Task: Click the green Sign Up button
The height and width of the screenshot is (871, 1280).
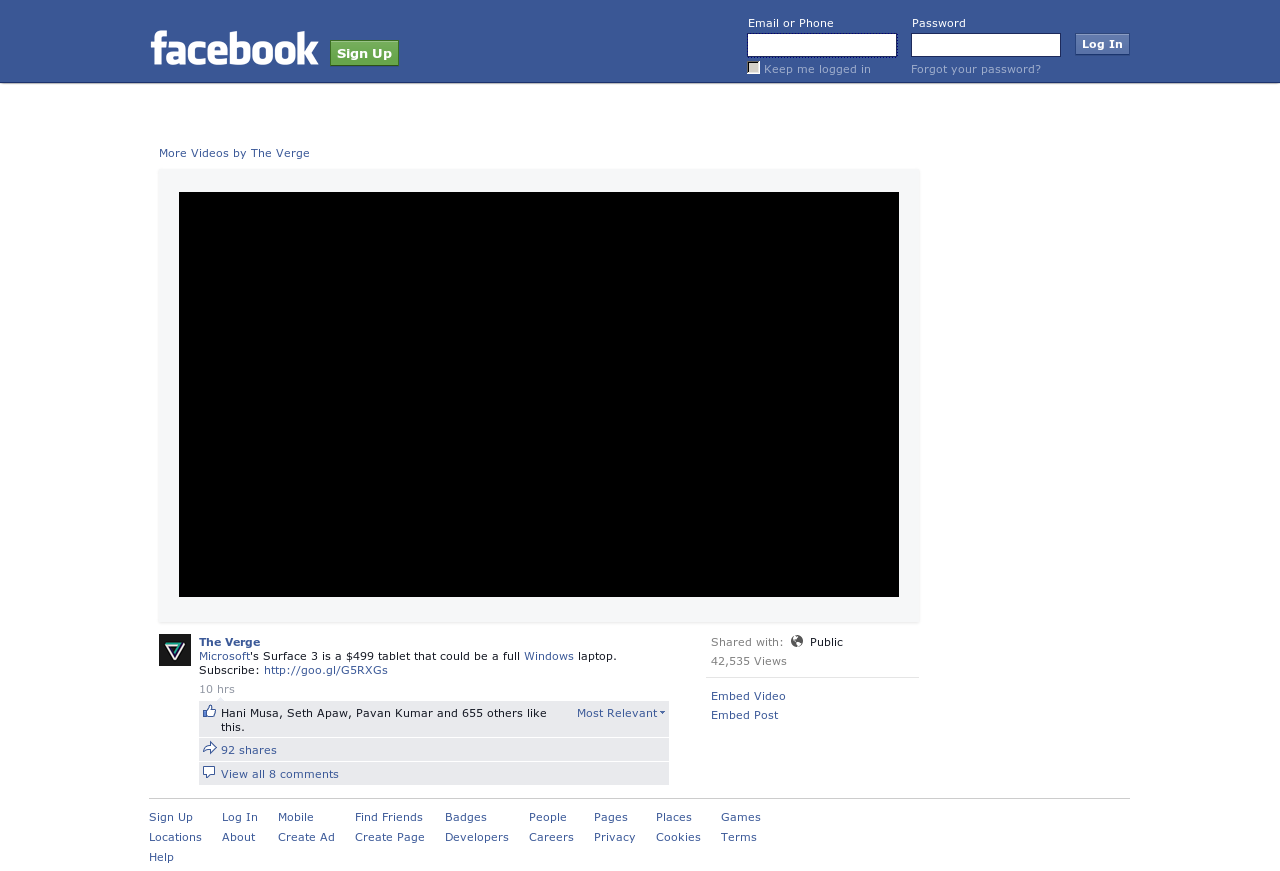Action: [x=365, y=53]
